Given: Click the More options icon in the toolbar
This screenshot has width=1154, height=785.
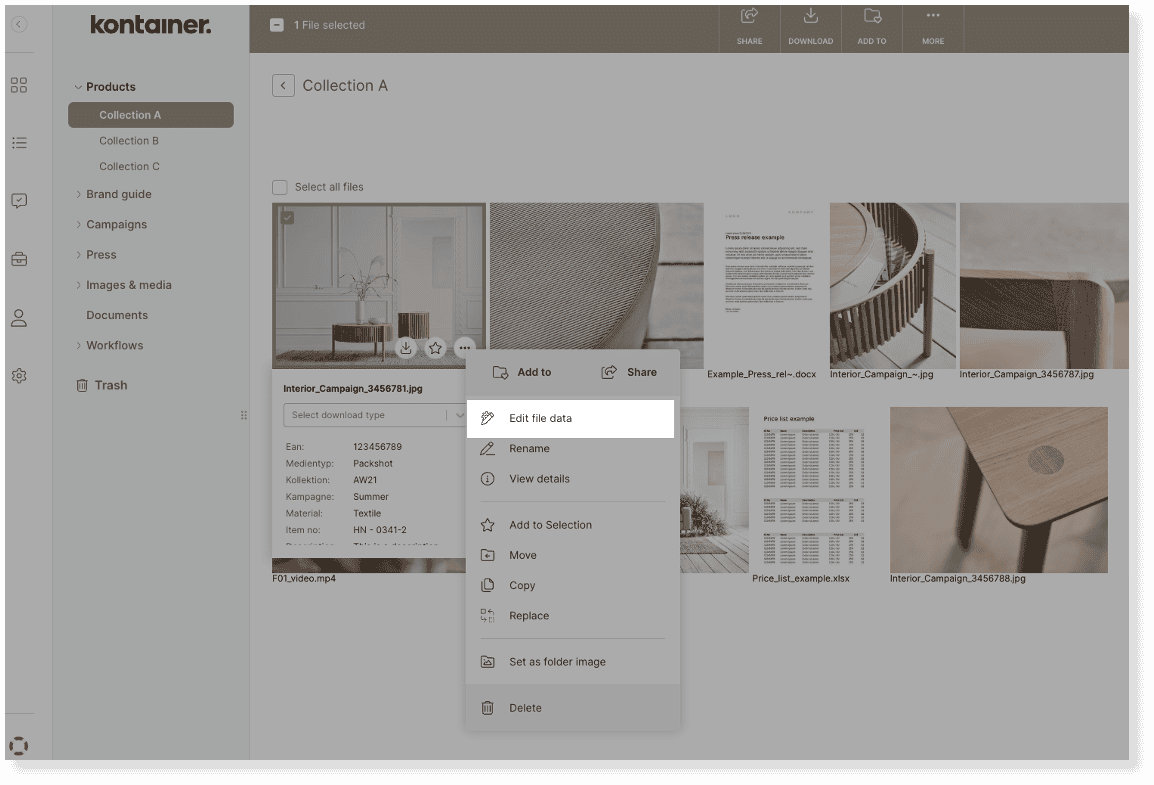Looking at the screenshot, I should (932, 28).
